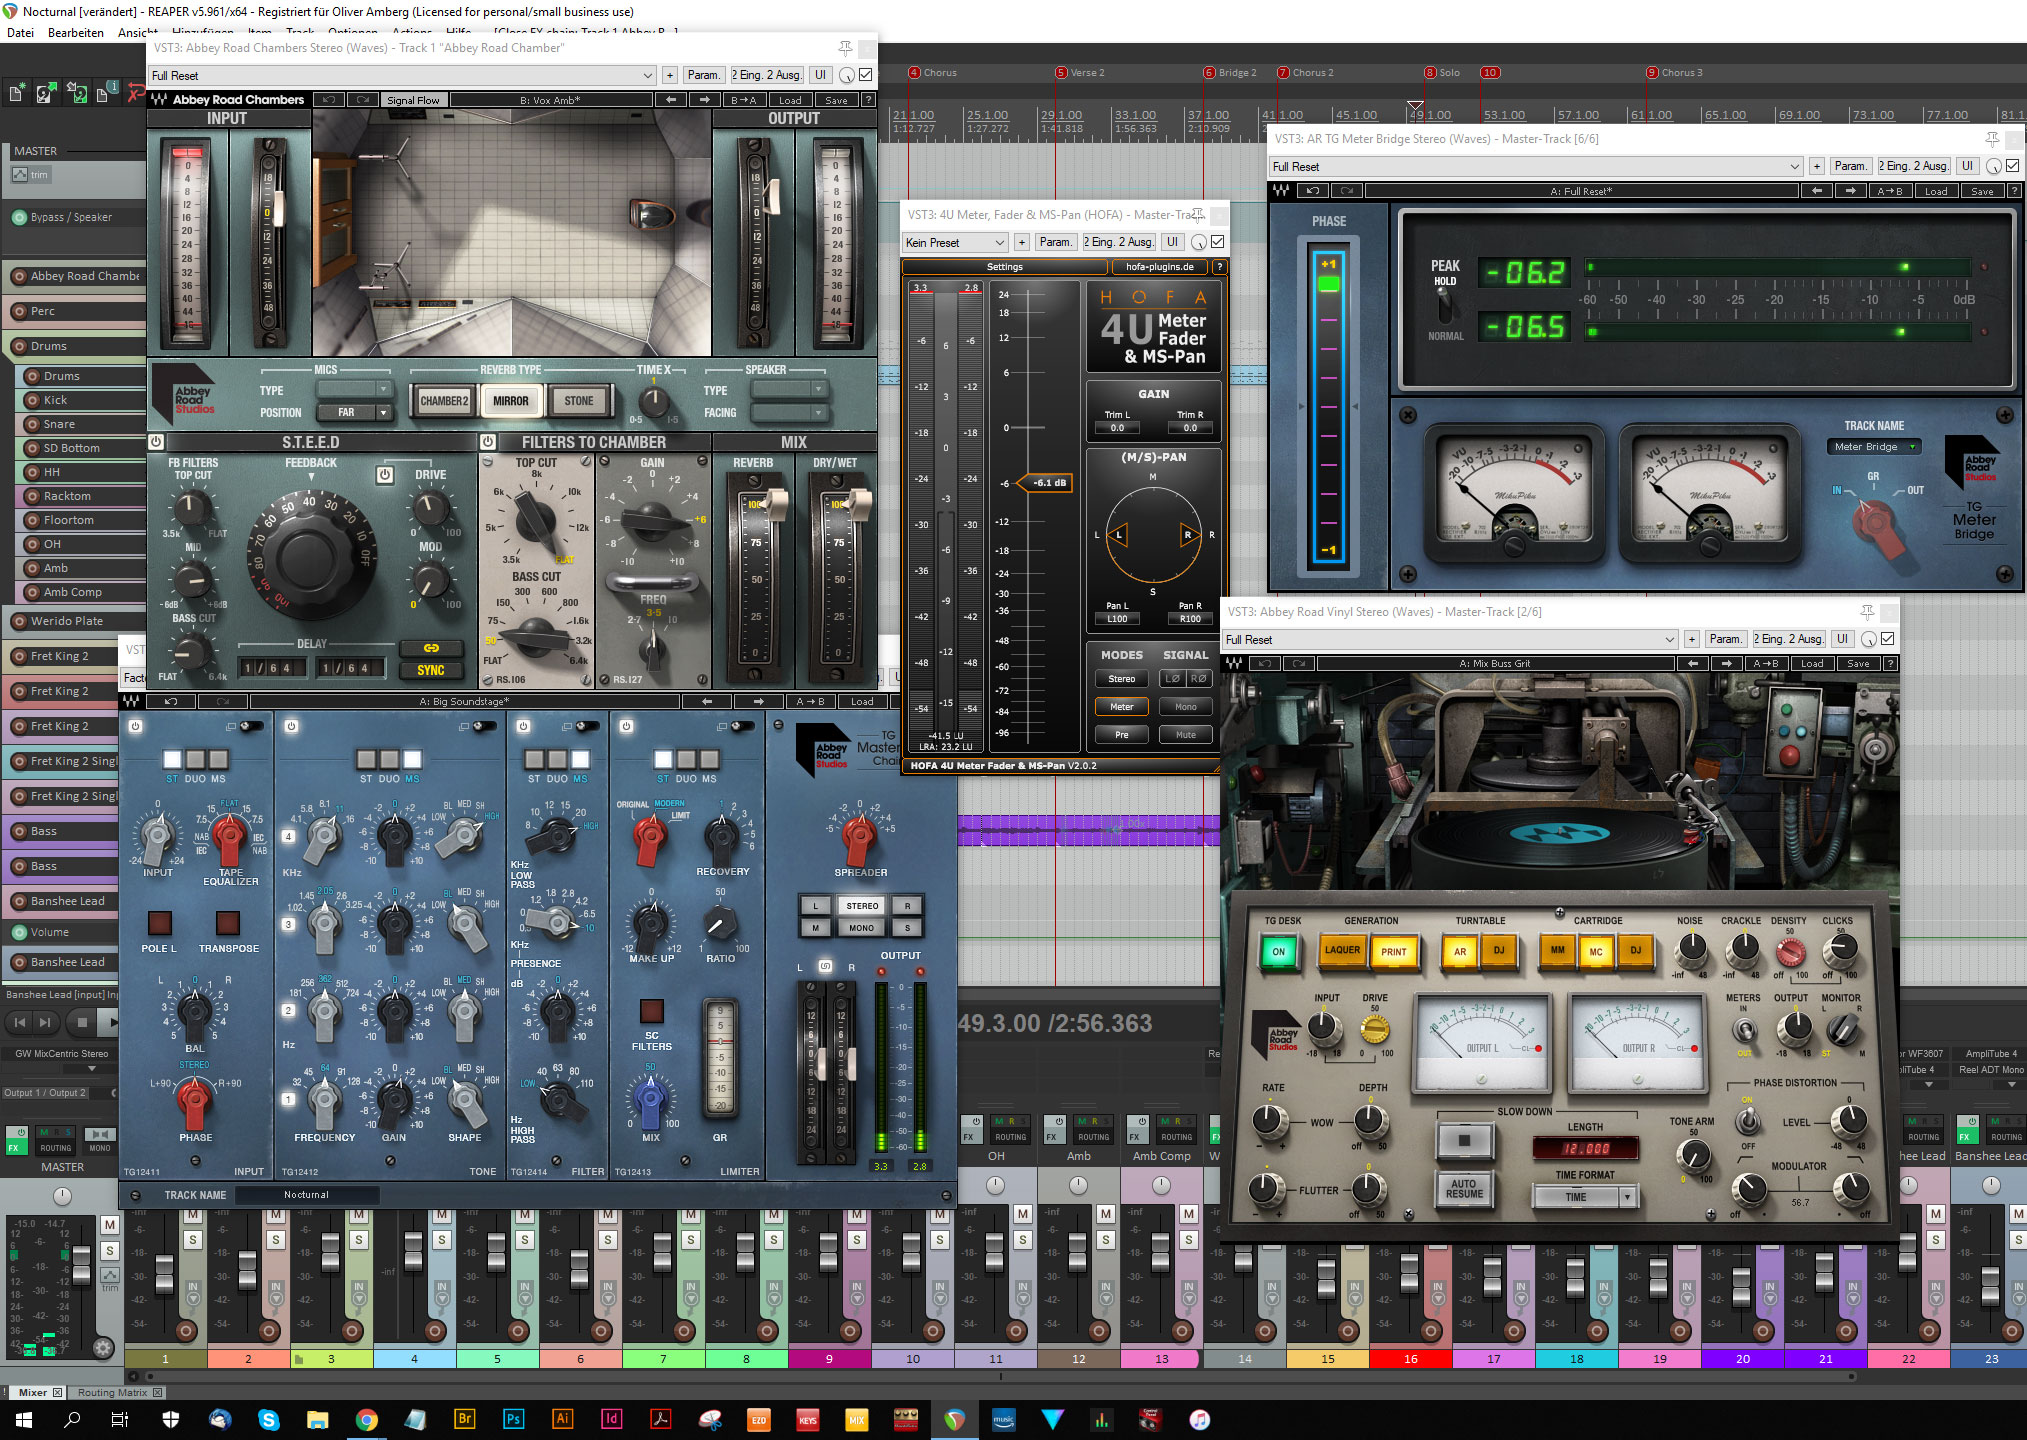Click the HOFA 4U question mark help icon
Image resolution: width=2027 pixels, height=1440 pixels.
pyautogui.click(x=1219, y=267)
